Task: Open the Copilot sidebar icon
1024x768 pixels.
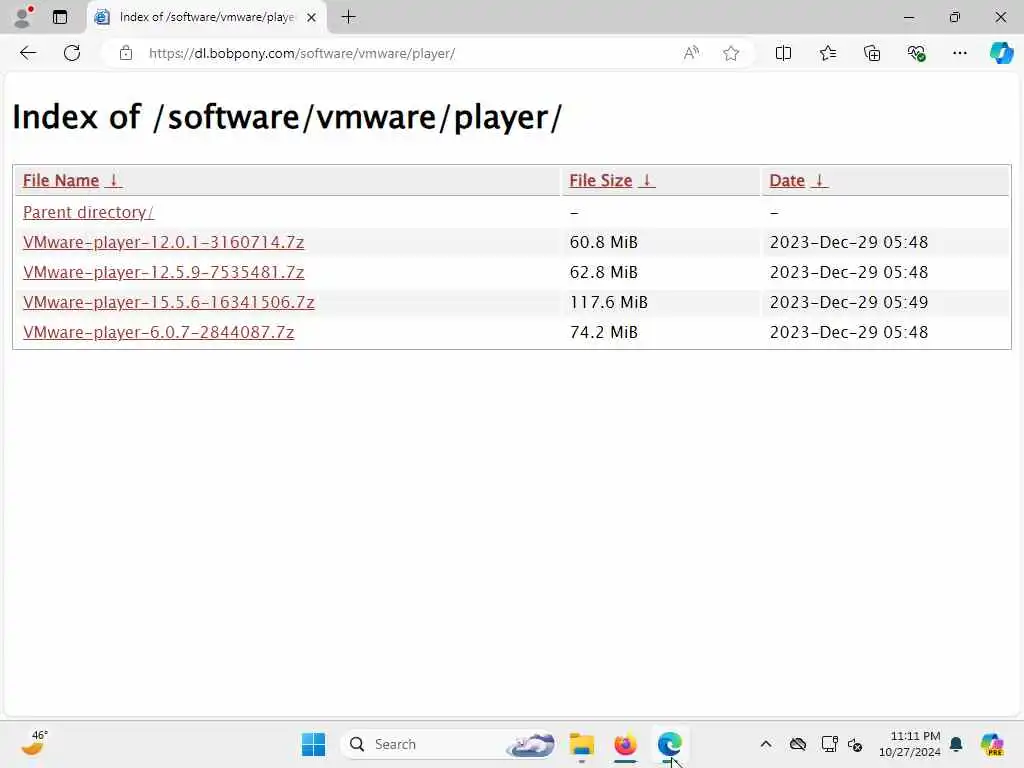Action: coord(1001,53)
